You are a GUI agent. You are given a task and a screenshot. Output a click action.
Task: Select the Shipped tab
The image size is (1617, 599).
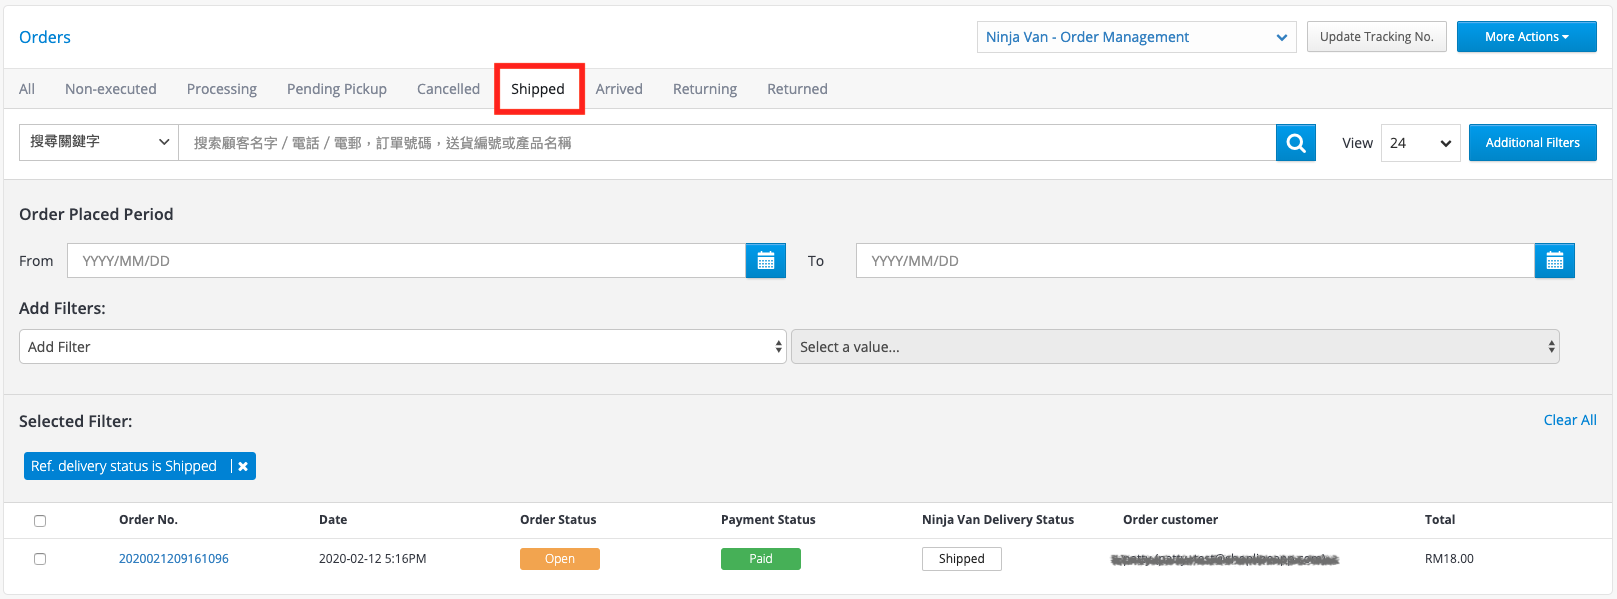(x=538, y=89)
